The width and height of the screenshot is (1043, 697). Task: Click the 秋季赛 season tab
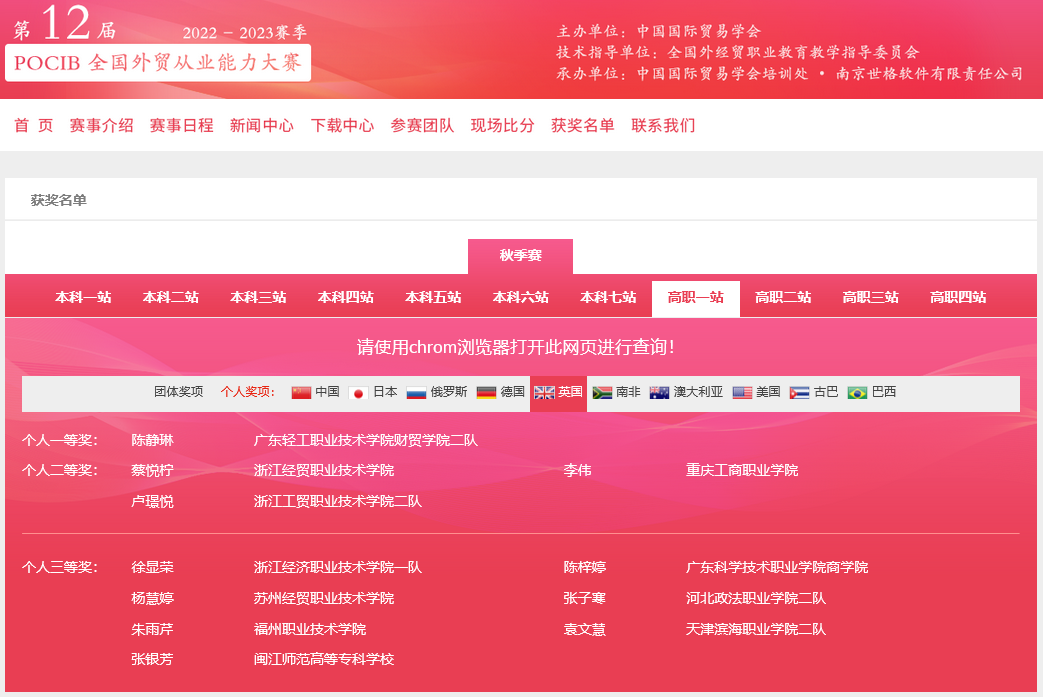click(x=520, y=256)
